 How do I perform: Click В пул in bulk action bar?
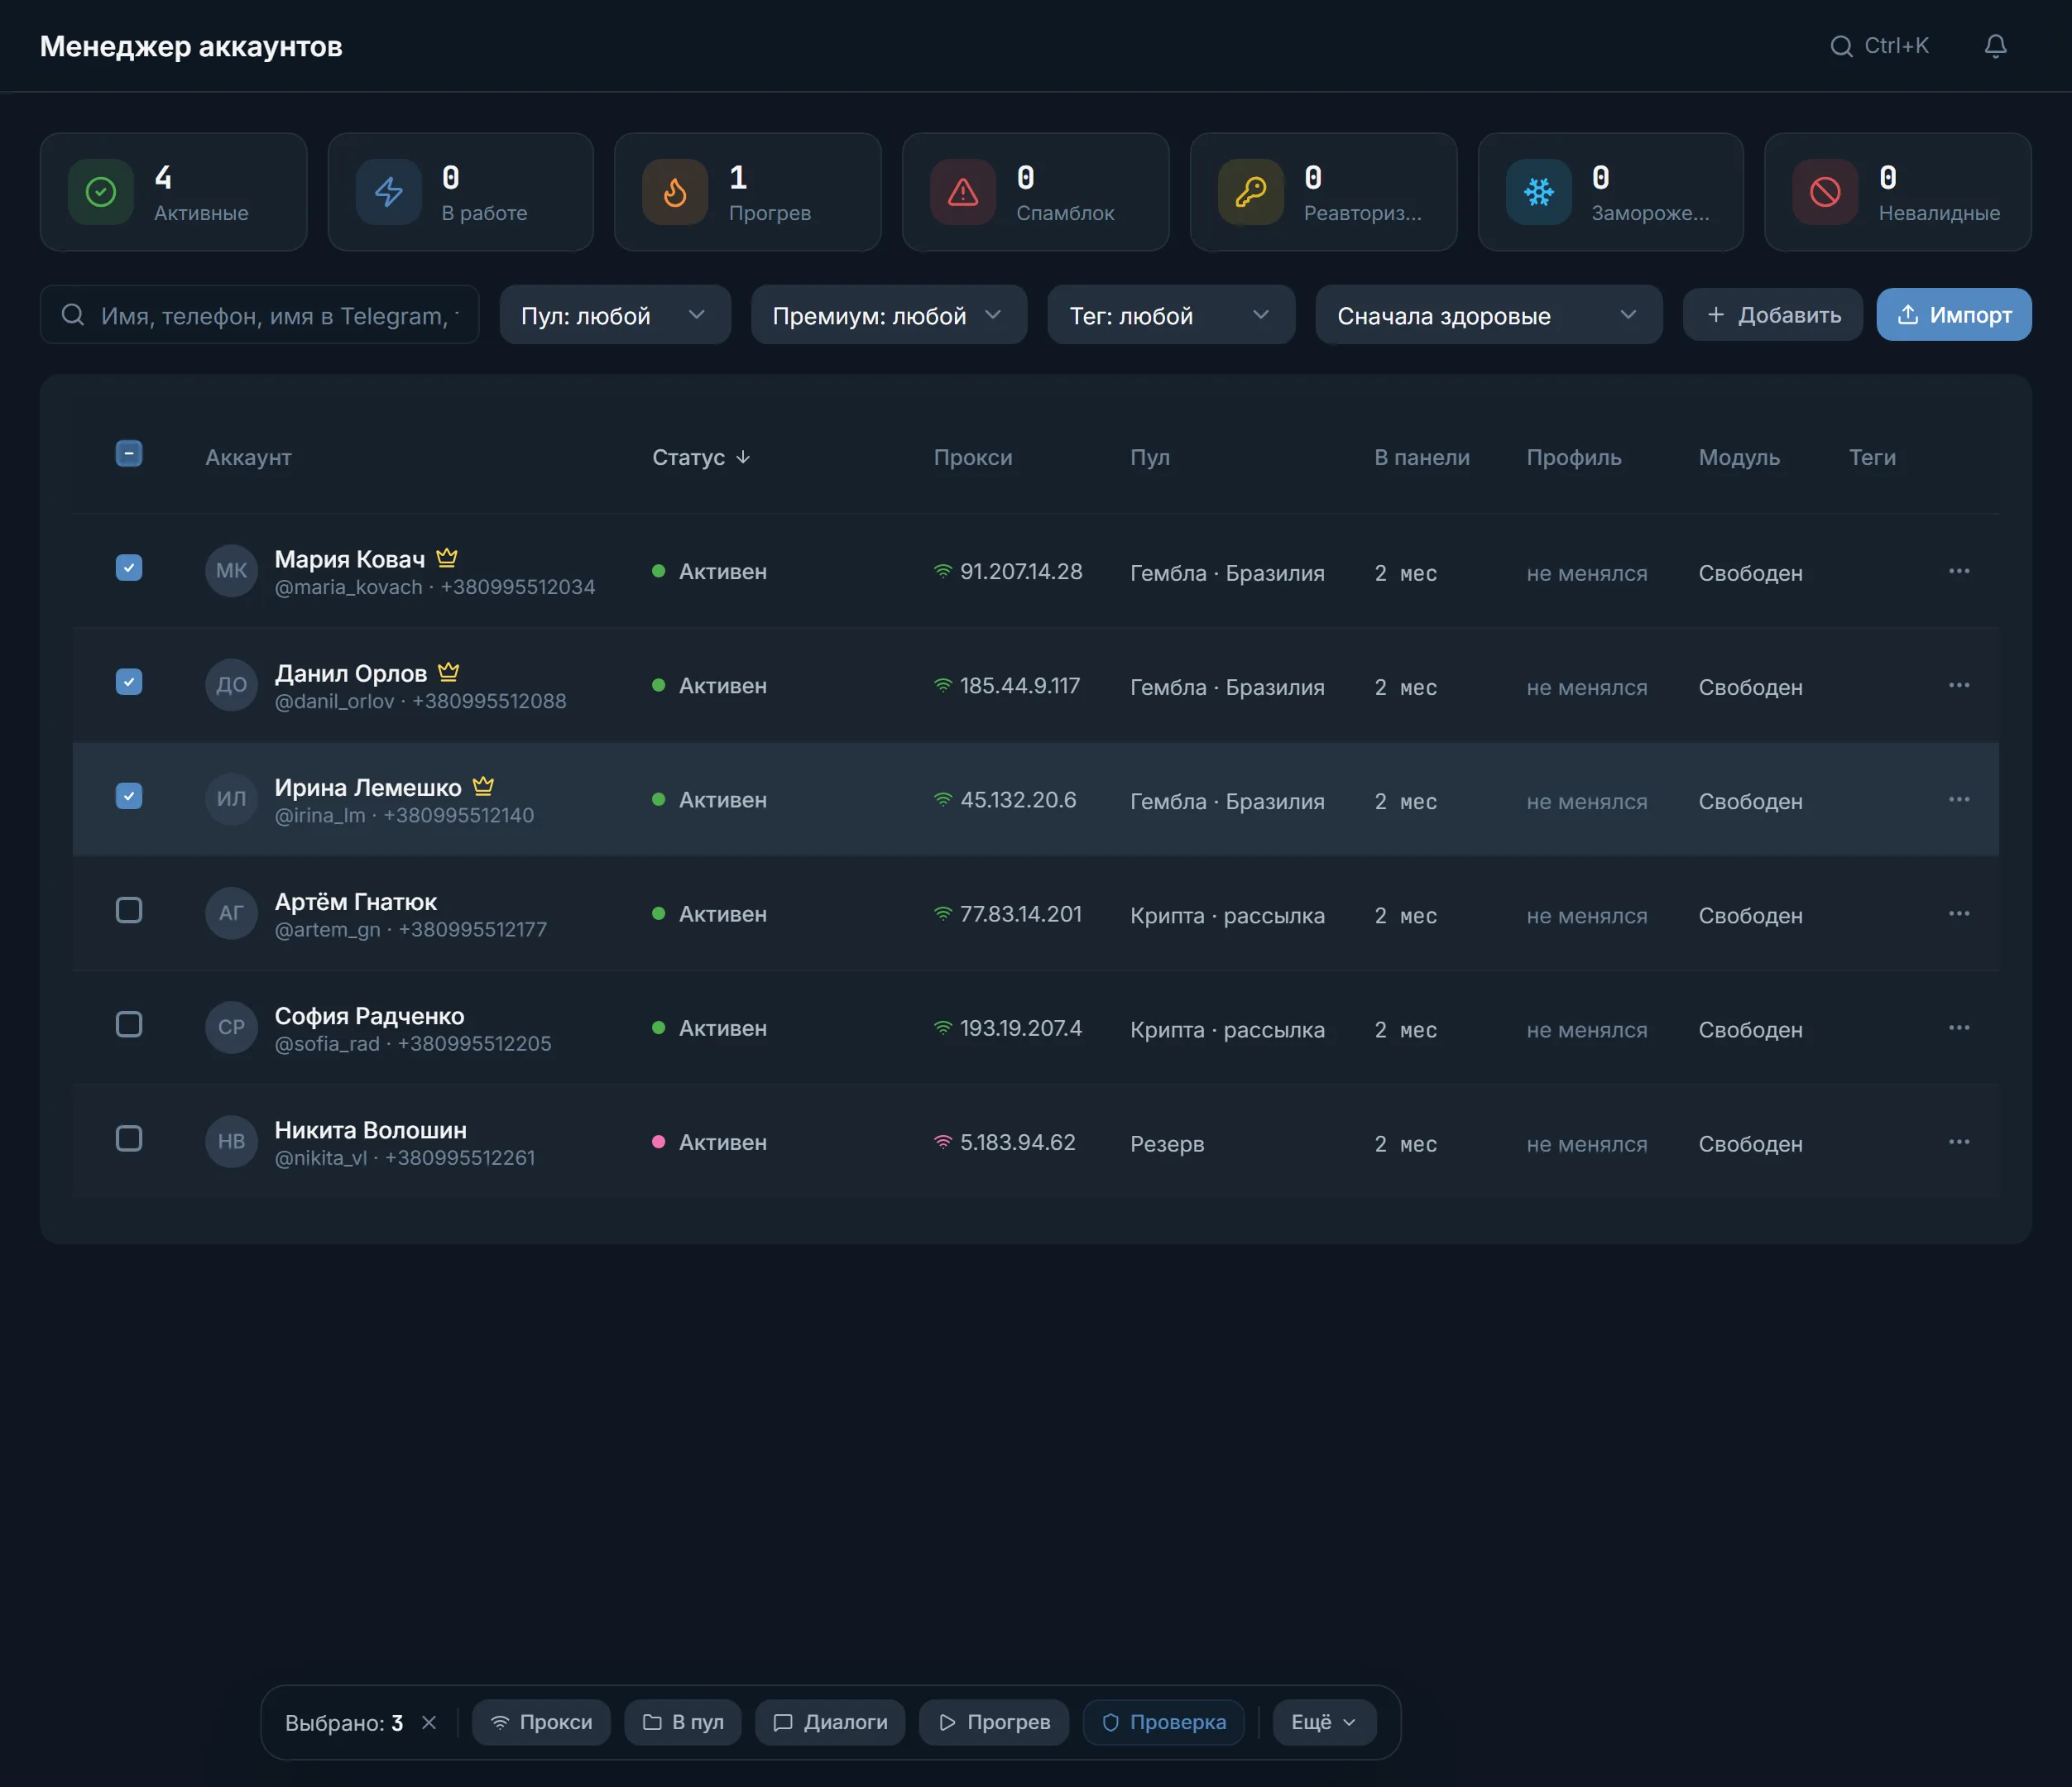click(683, 1722)
